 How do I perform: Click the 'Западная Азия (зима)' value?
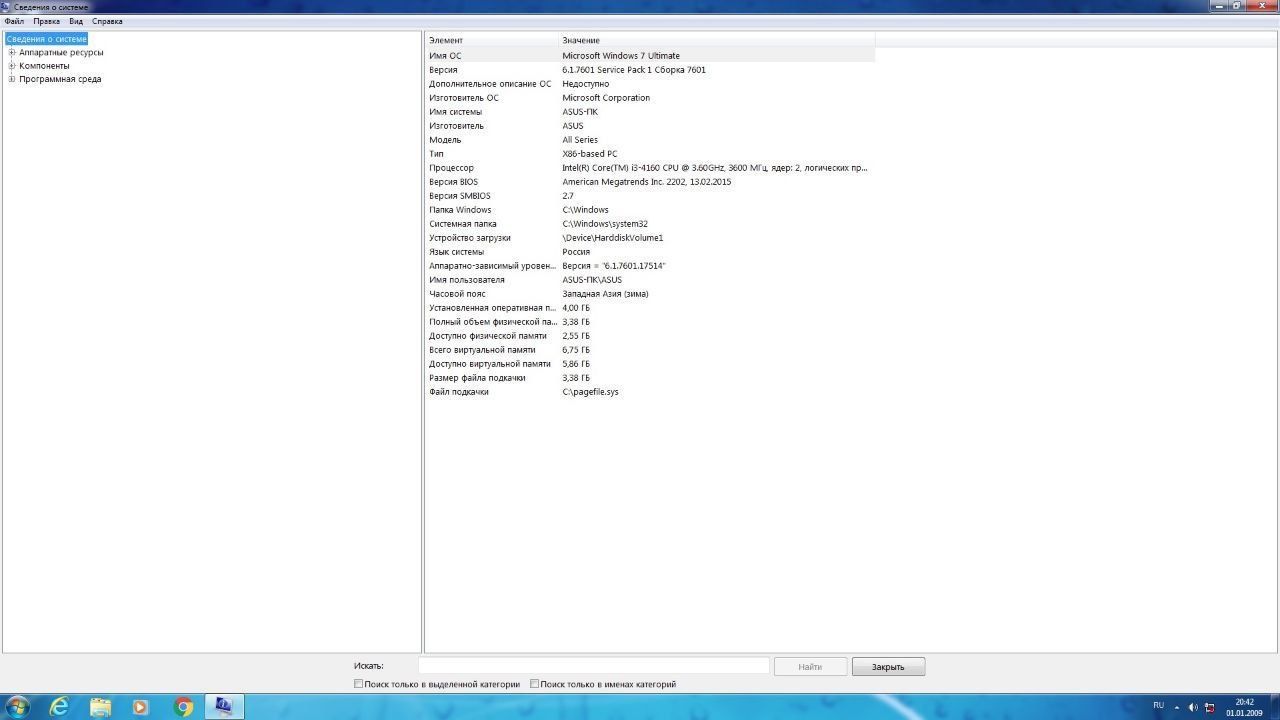[605, 294]
